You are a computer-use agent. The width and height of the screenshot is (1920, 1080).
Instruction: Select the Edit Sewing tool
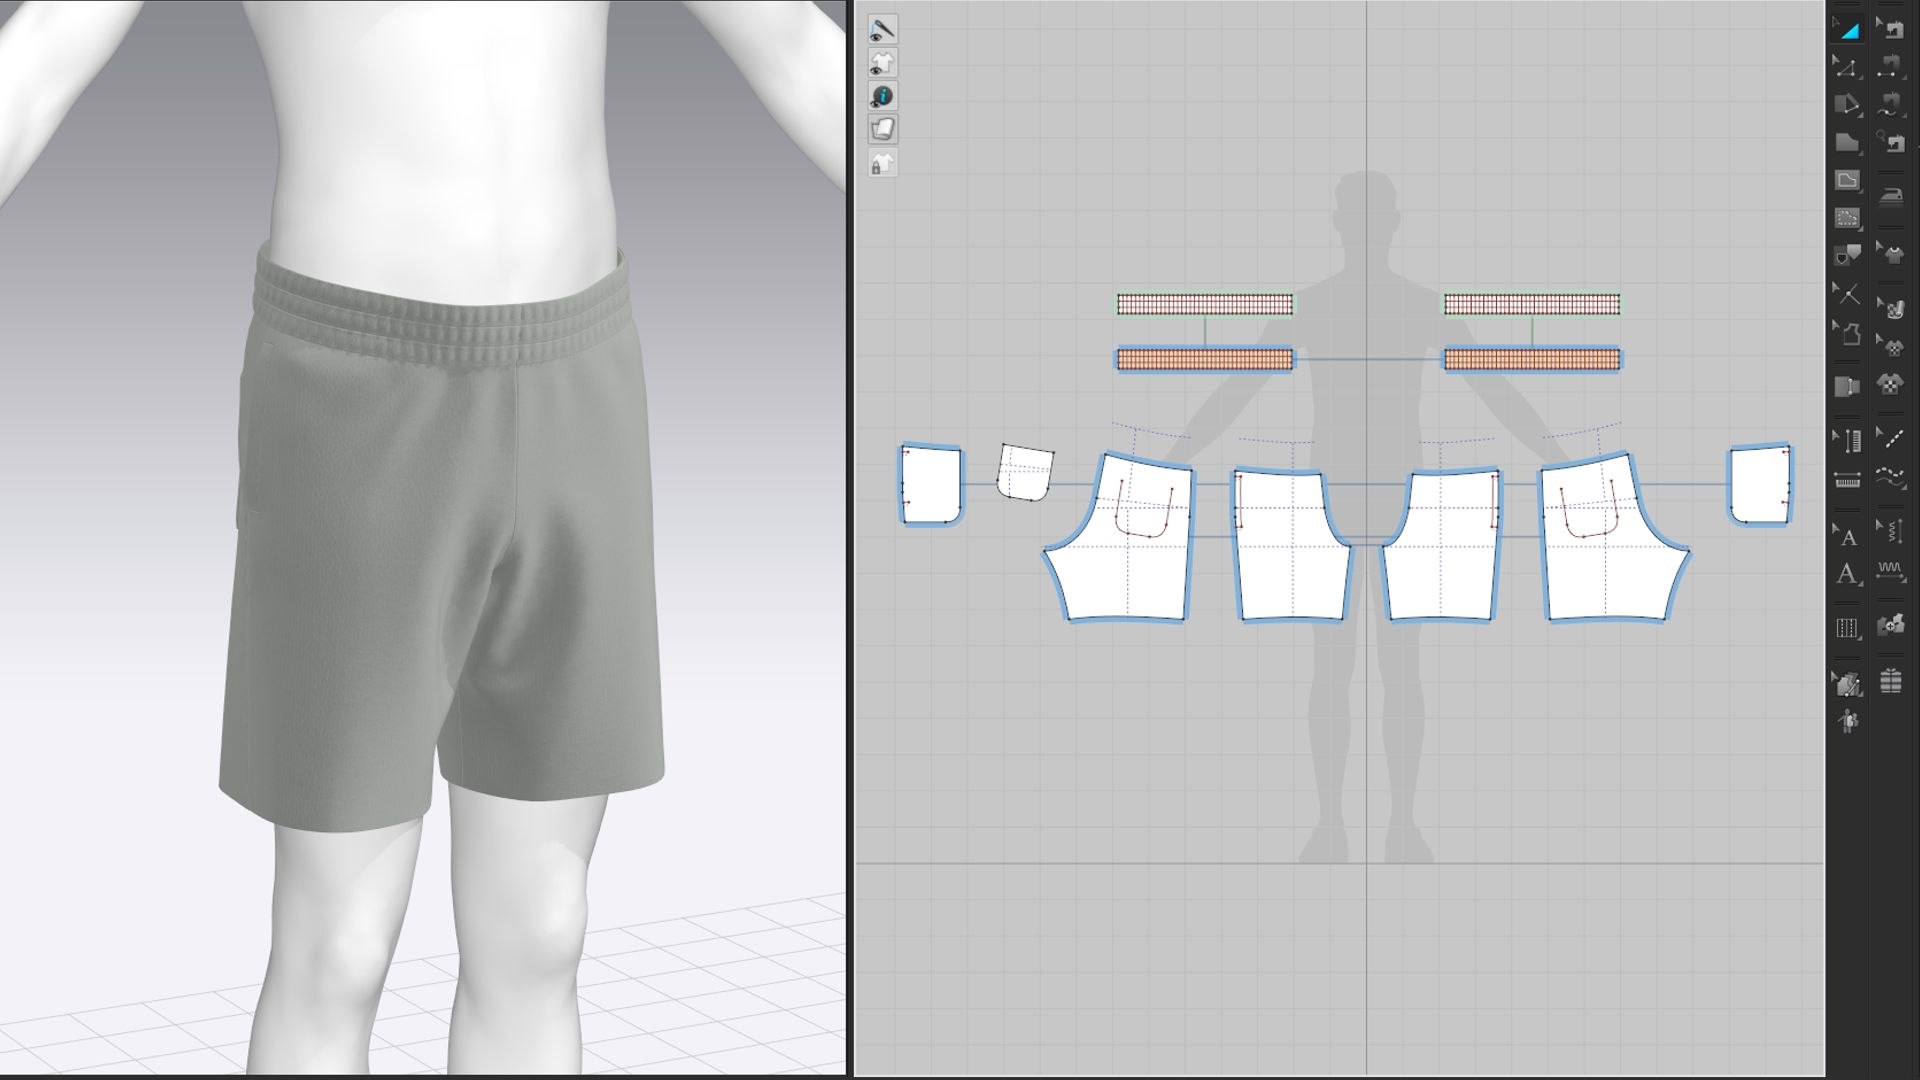click(x=1890, y=30)
